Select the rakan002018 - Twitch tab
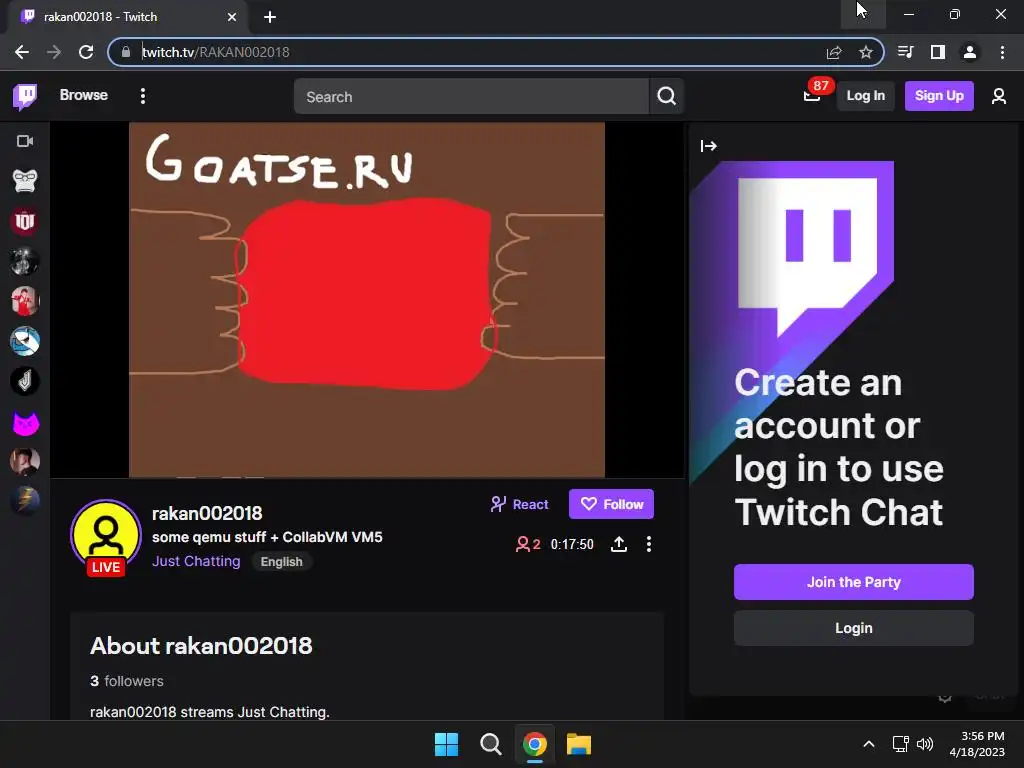Image resolution: width=1024 pixels, height=768 pixels. [x=127, y=17]
